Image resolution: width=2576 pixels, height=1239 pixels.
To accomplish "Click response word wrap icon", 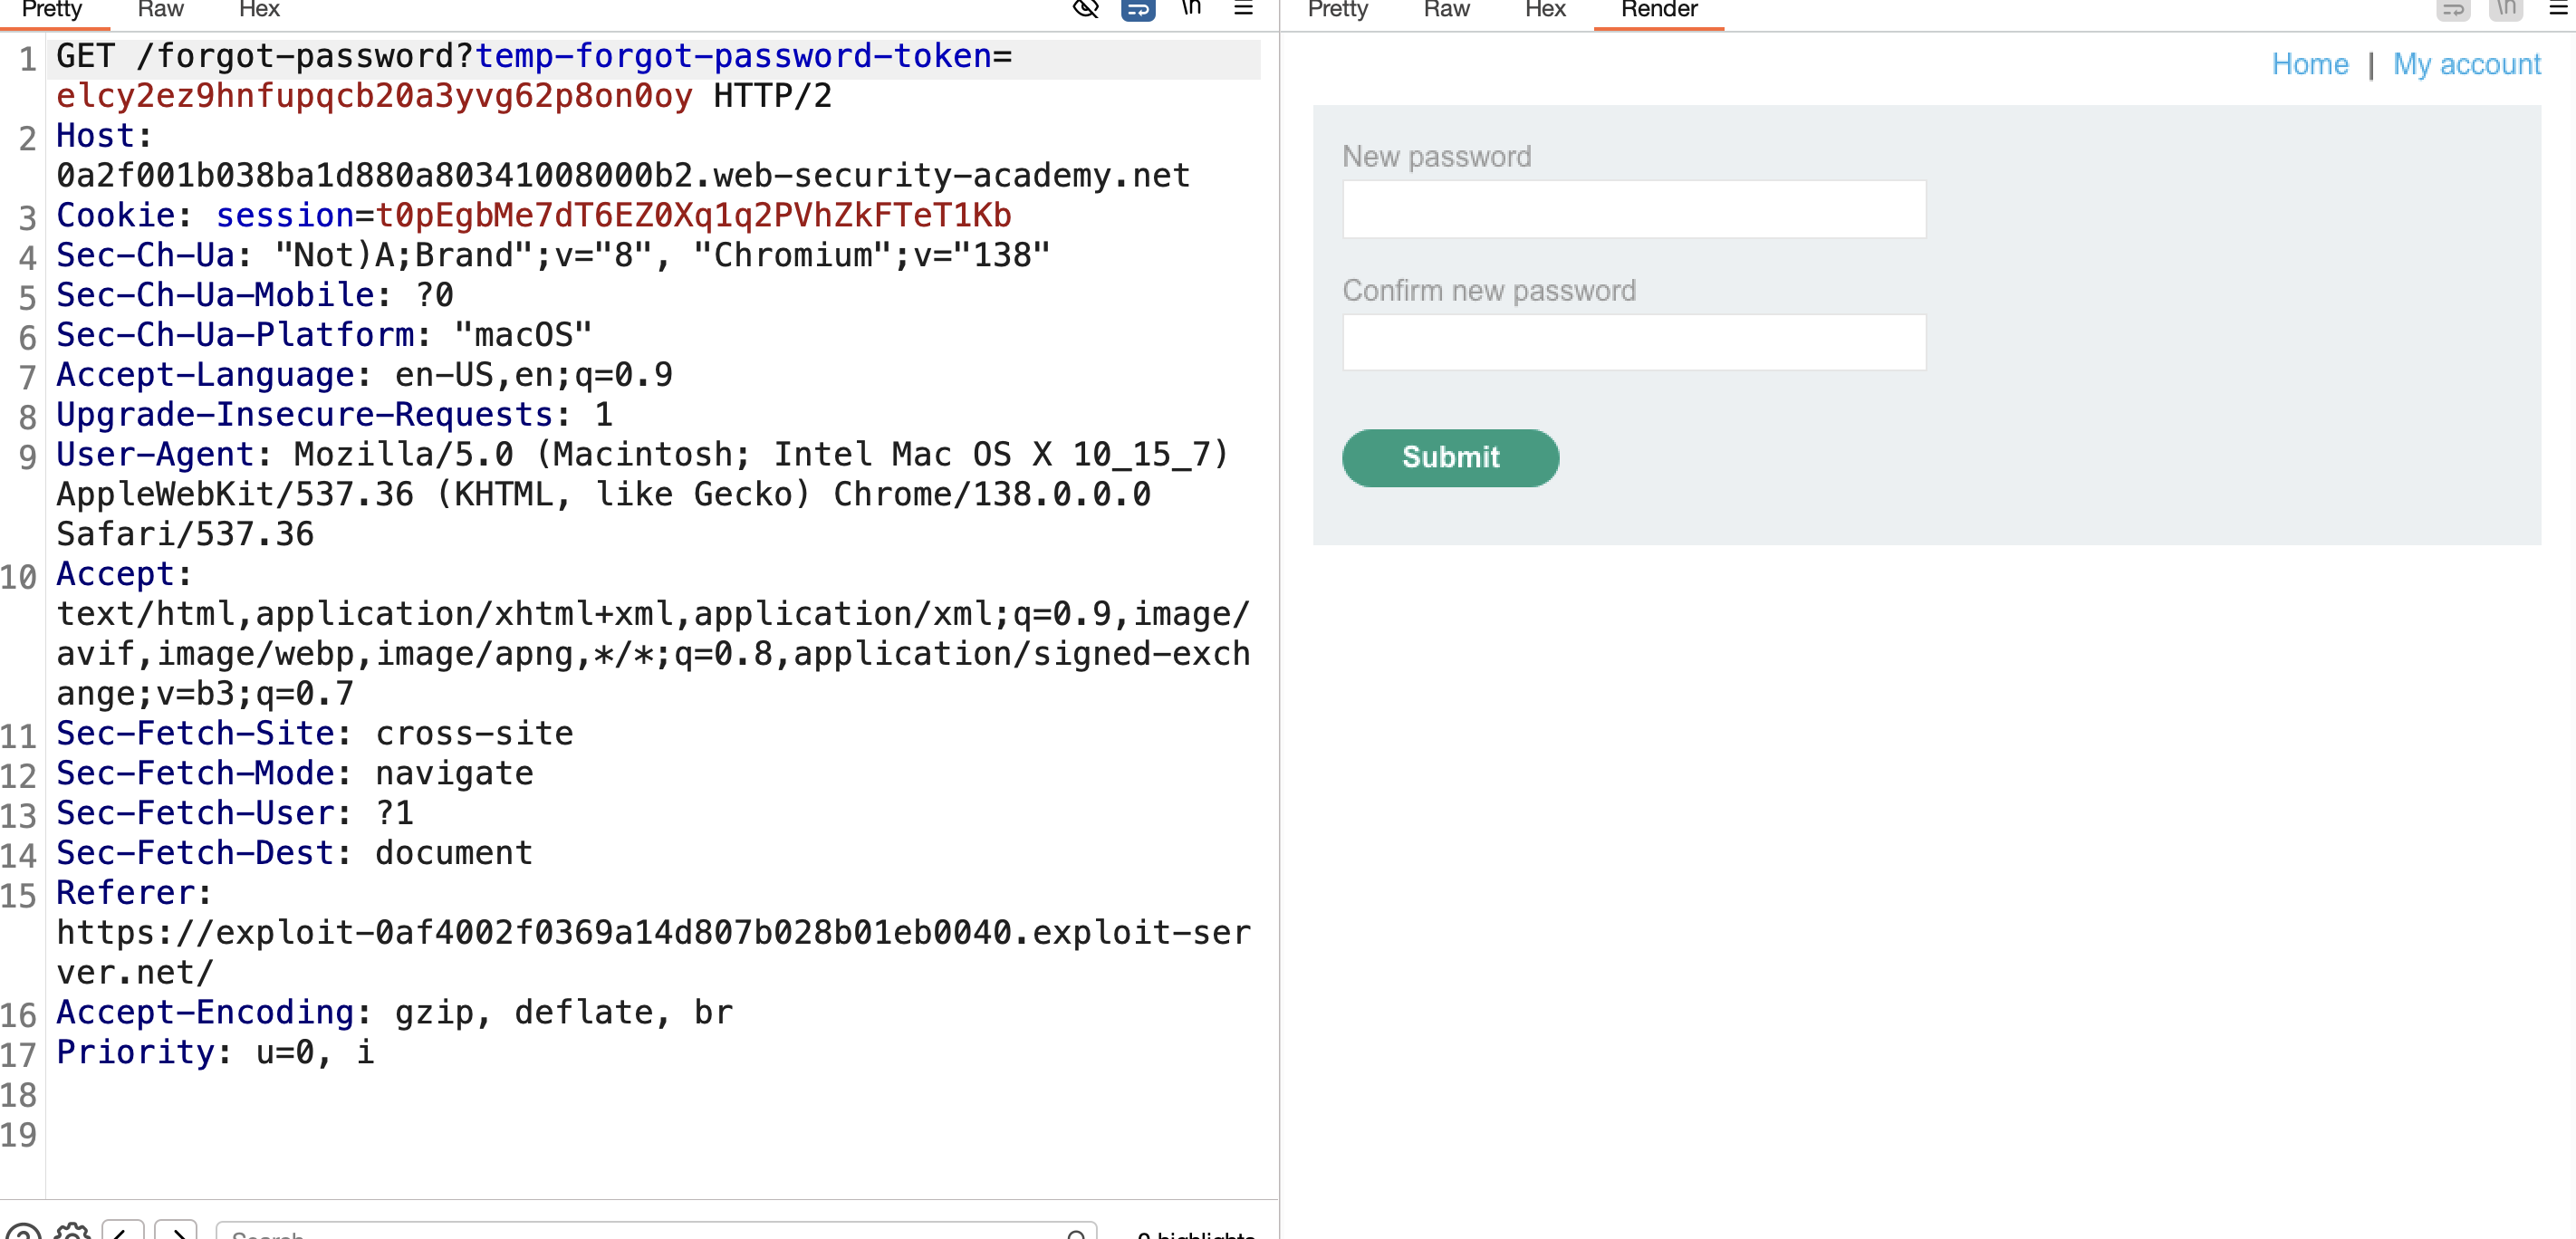I will tap(2453, 9).
